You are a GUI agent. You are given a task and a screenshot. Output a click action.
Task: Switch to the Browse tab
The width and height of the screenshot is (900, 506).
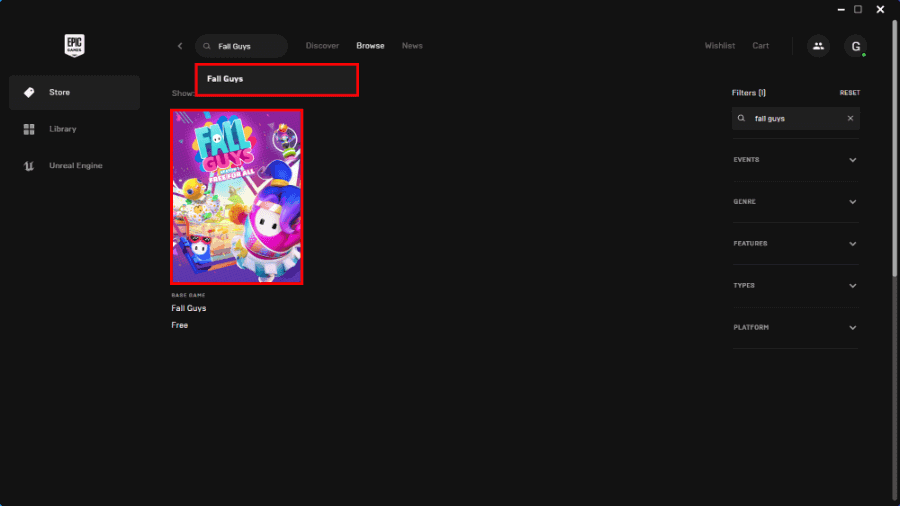click(370, 46)
